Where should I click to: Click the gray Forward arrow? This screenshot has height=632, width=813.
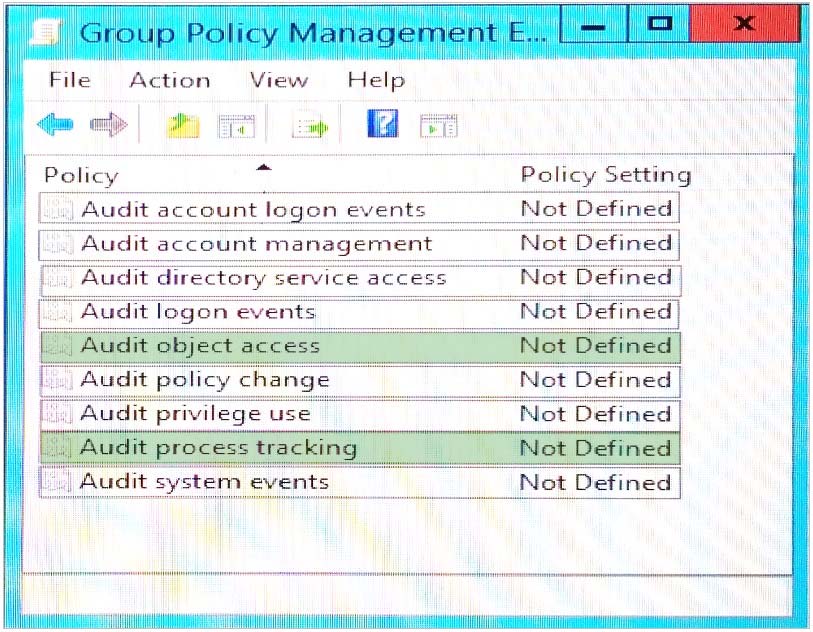tap(108, 125)
